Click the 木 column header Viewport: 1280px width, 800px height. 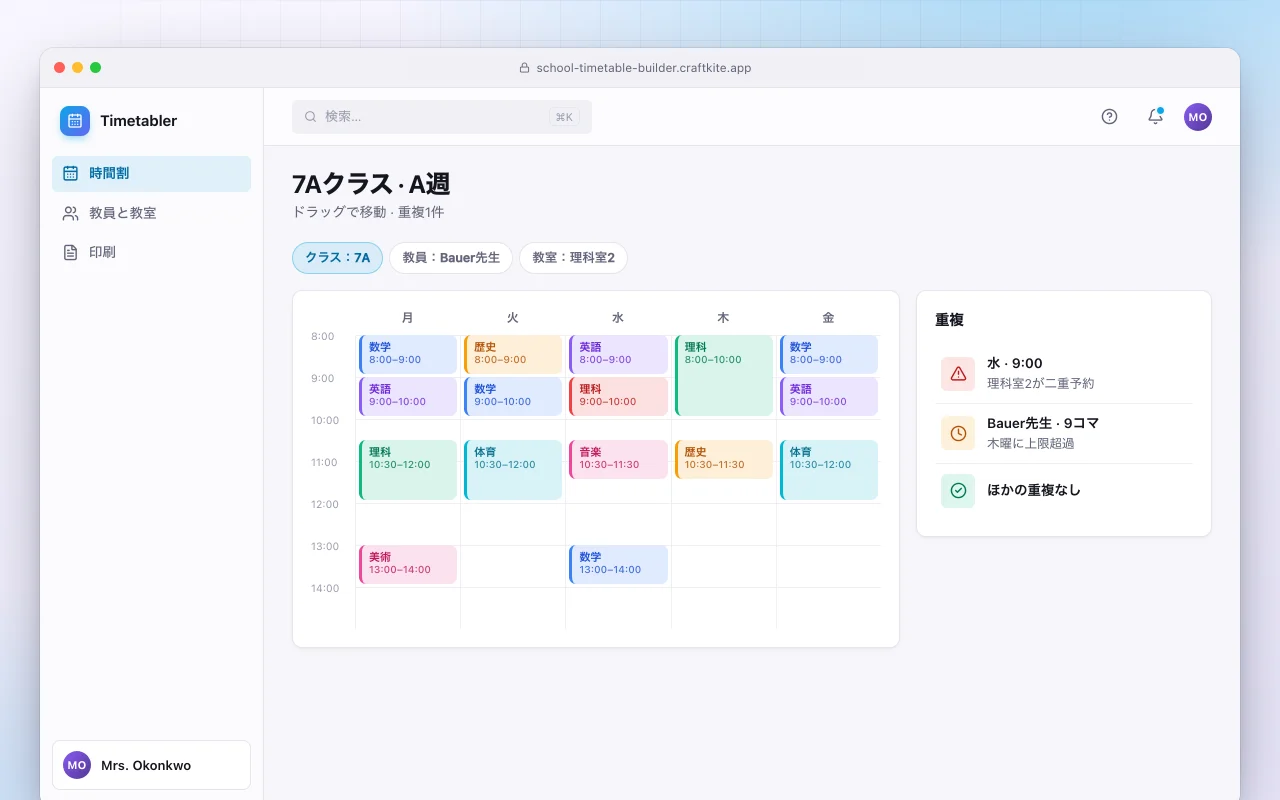(723, 318)
